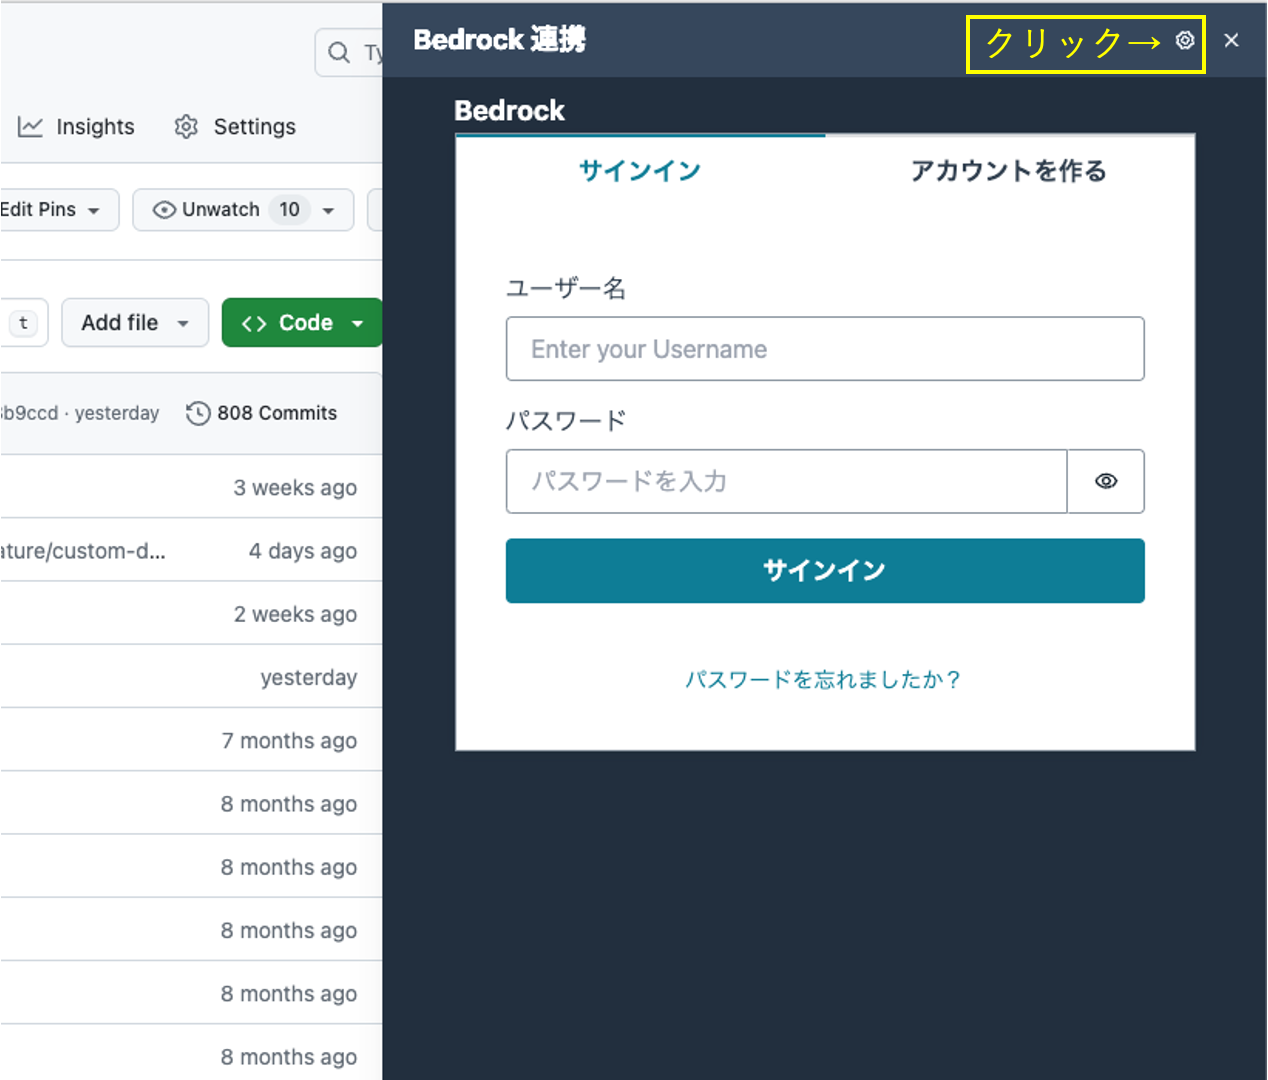Close the Bedrock連携 panel
The height and width of the screenshot is (1080, 1268).
(x=1231, y=40)
